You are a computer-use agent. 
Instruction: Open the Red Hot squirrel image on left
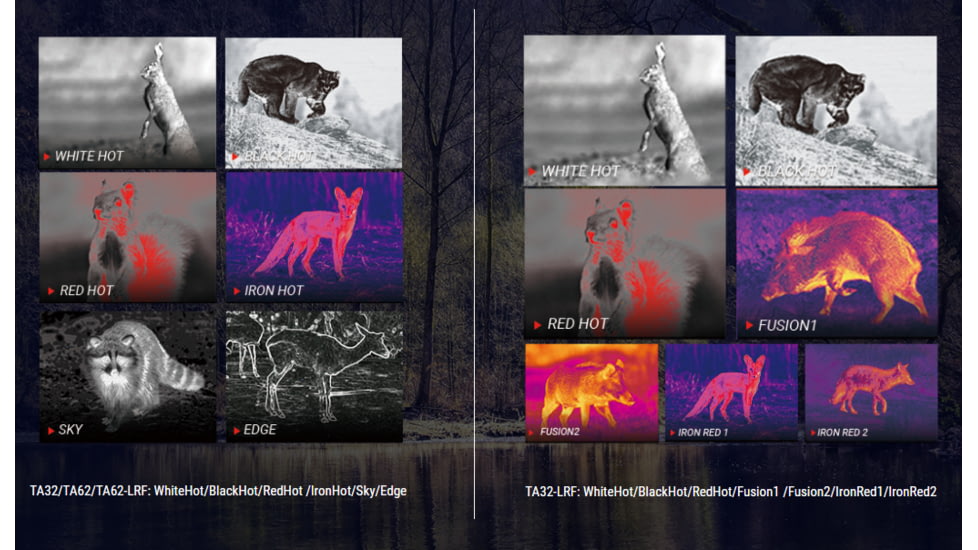[128, 238]
